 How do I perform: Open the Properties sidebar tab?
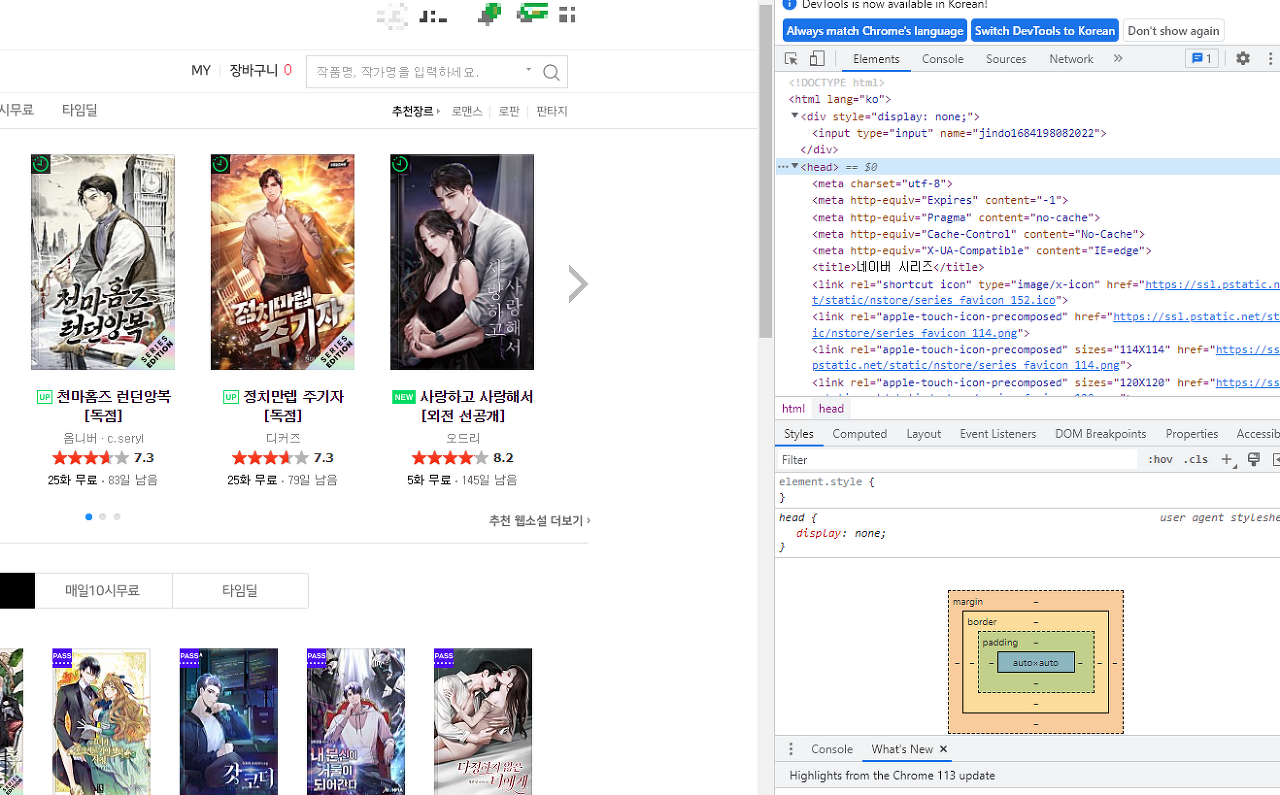[x=1191, y=434]
